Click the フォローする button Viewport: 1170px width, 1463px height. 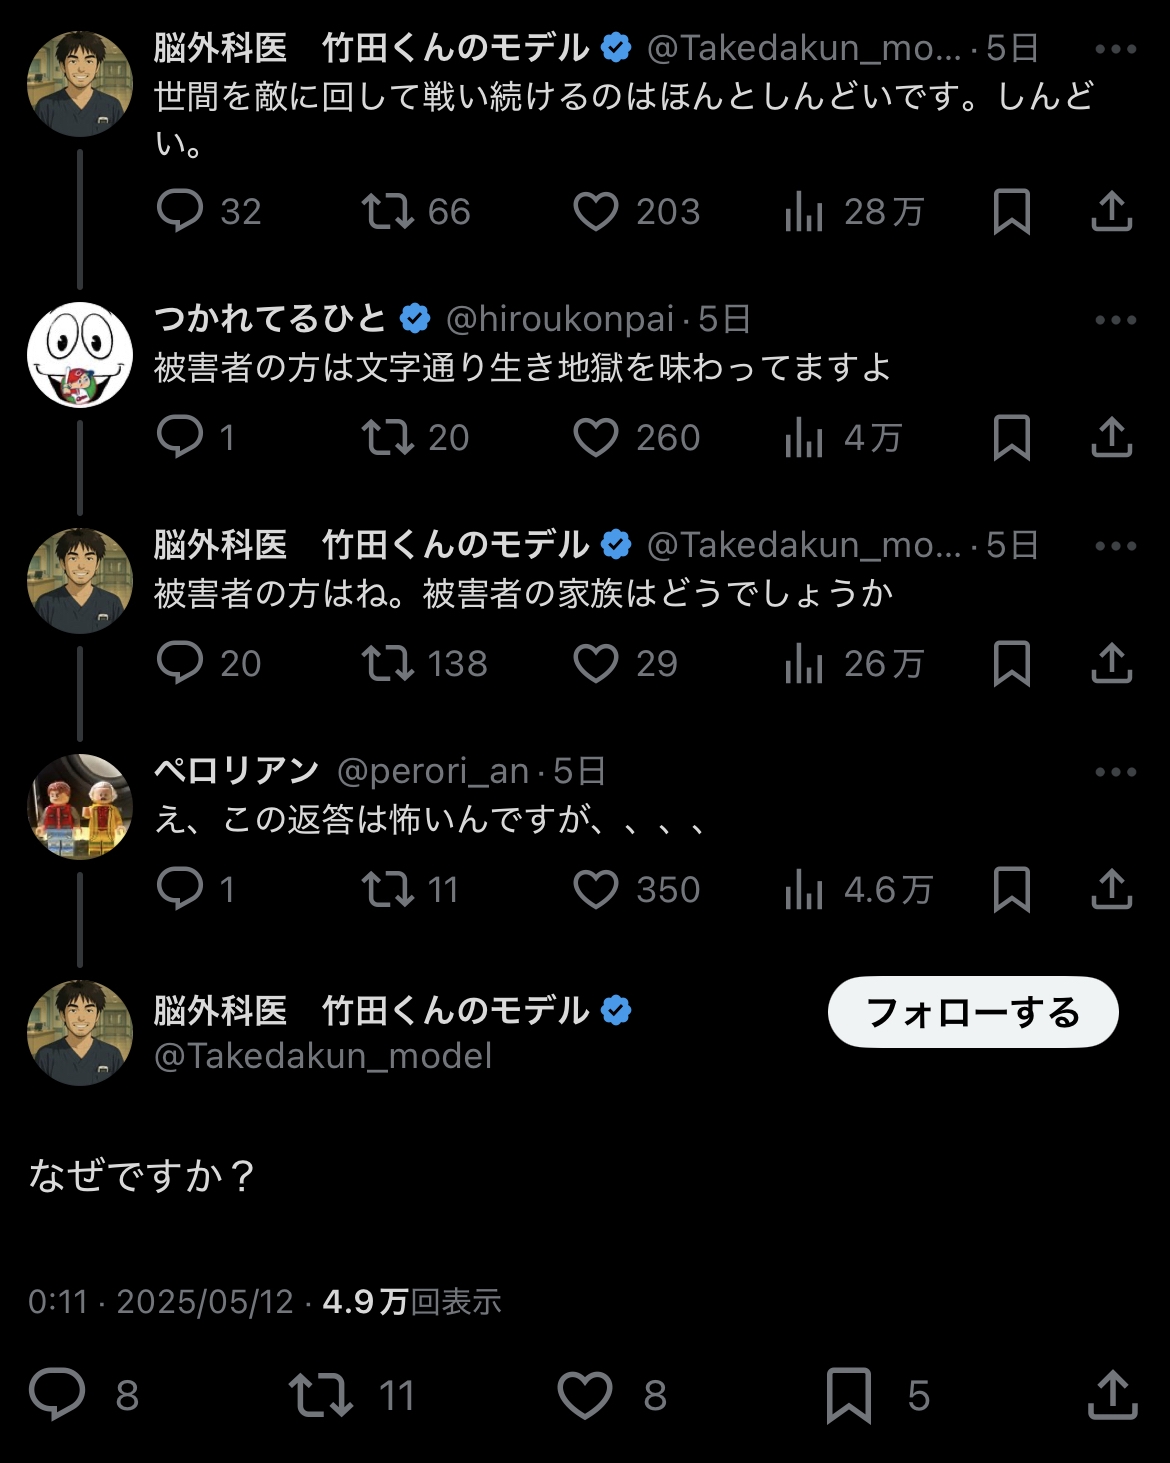click(x=972, y=1012)
